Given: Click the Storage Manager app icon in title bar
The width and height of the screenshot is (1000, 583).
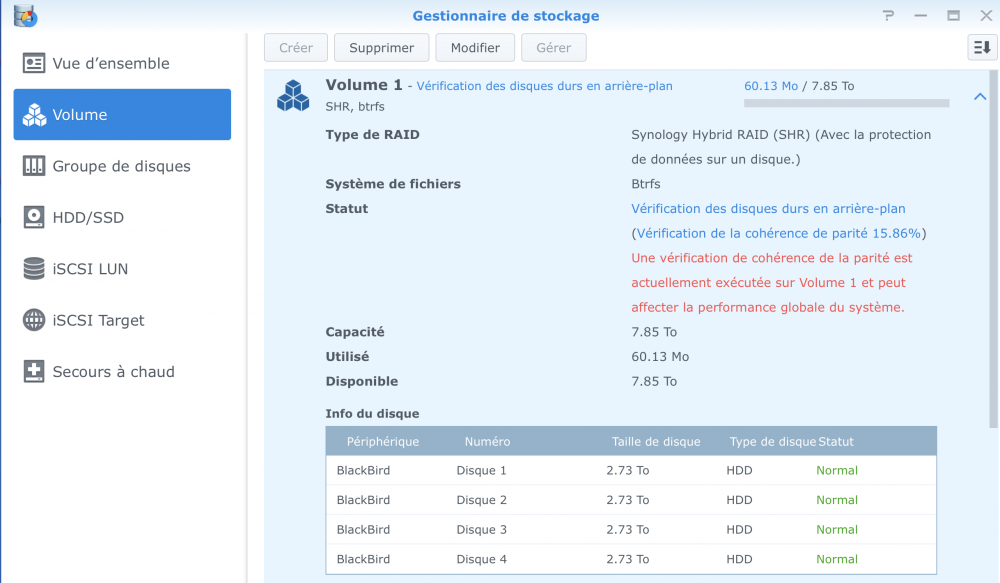Looking at the screenshot, I should [x=26, y=16].
